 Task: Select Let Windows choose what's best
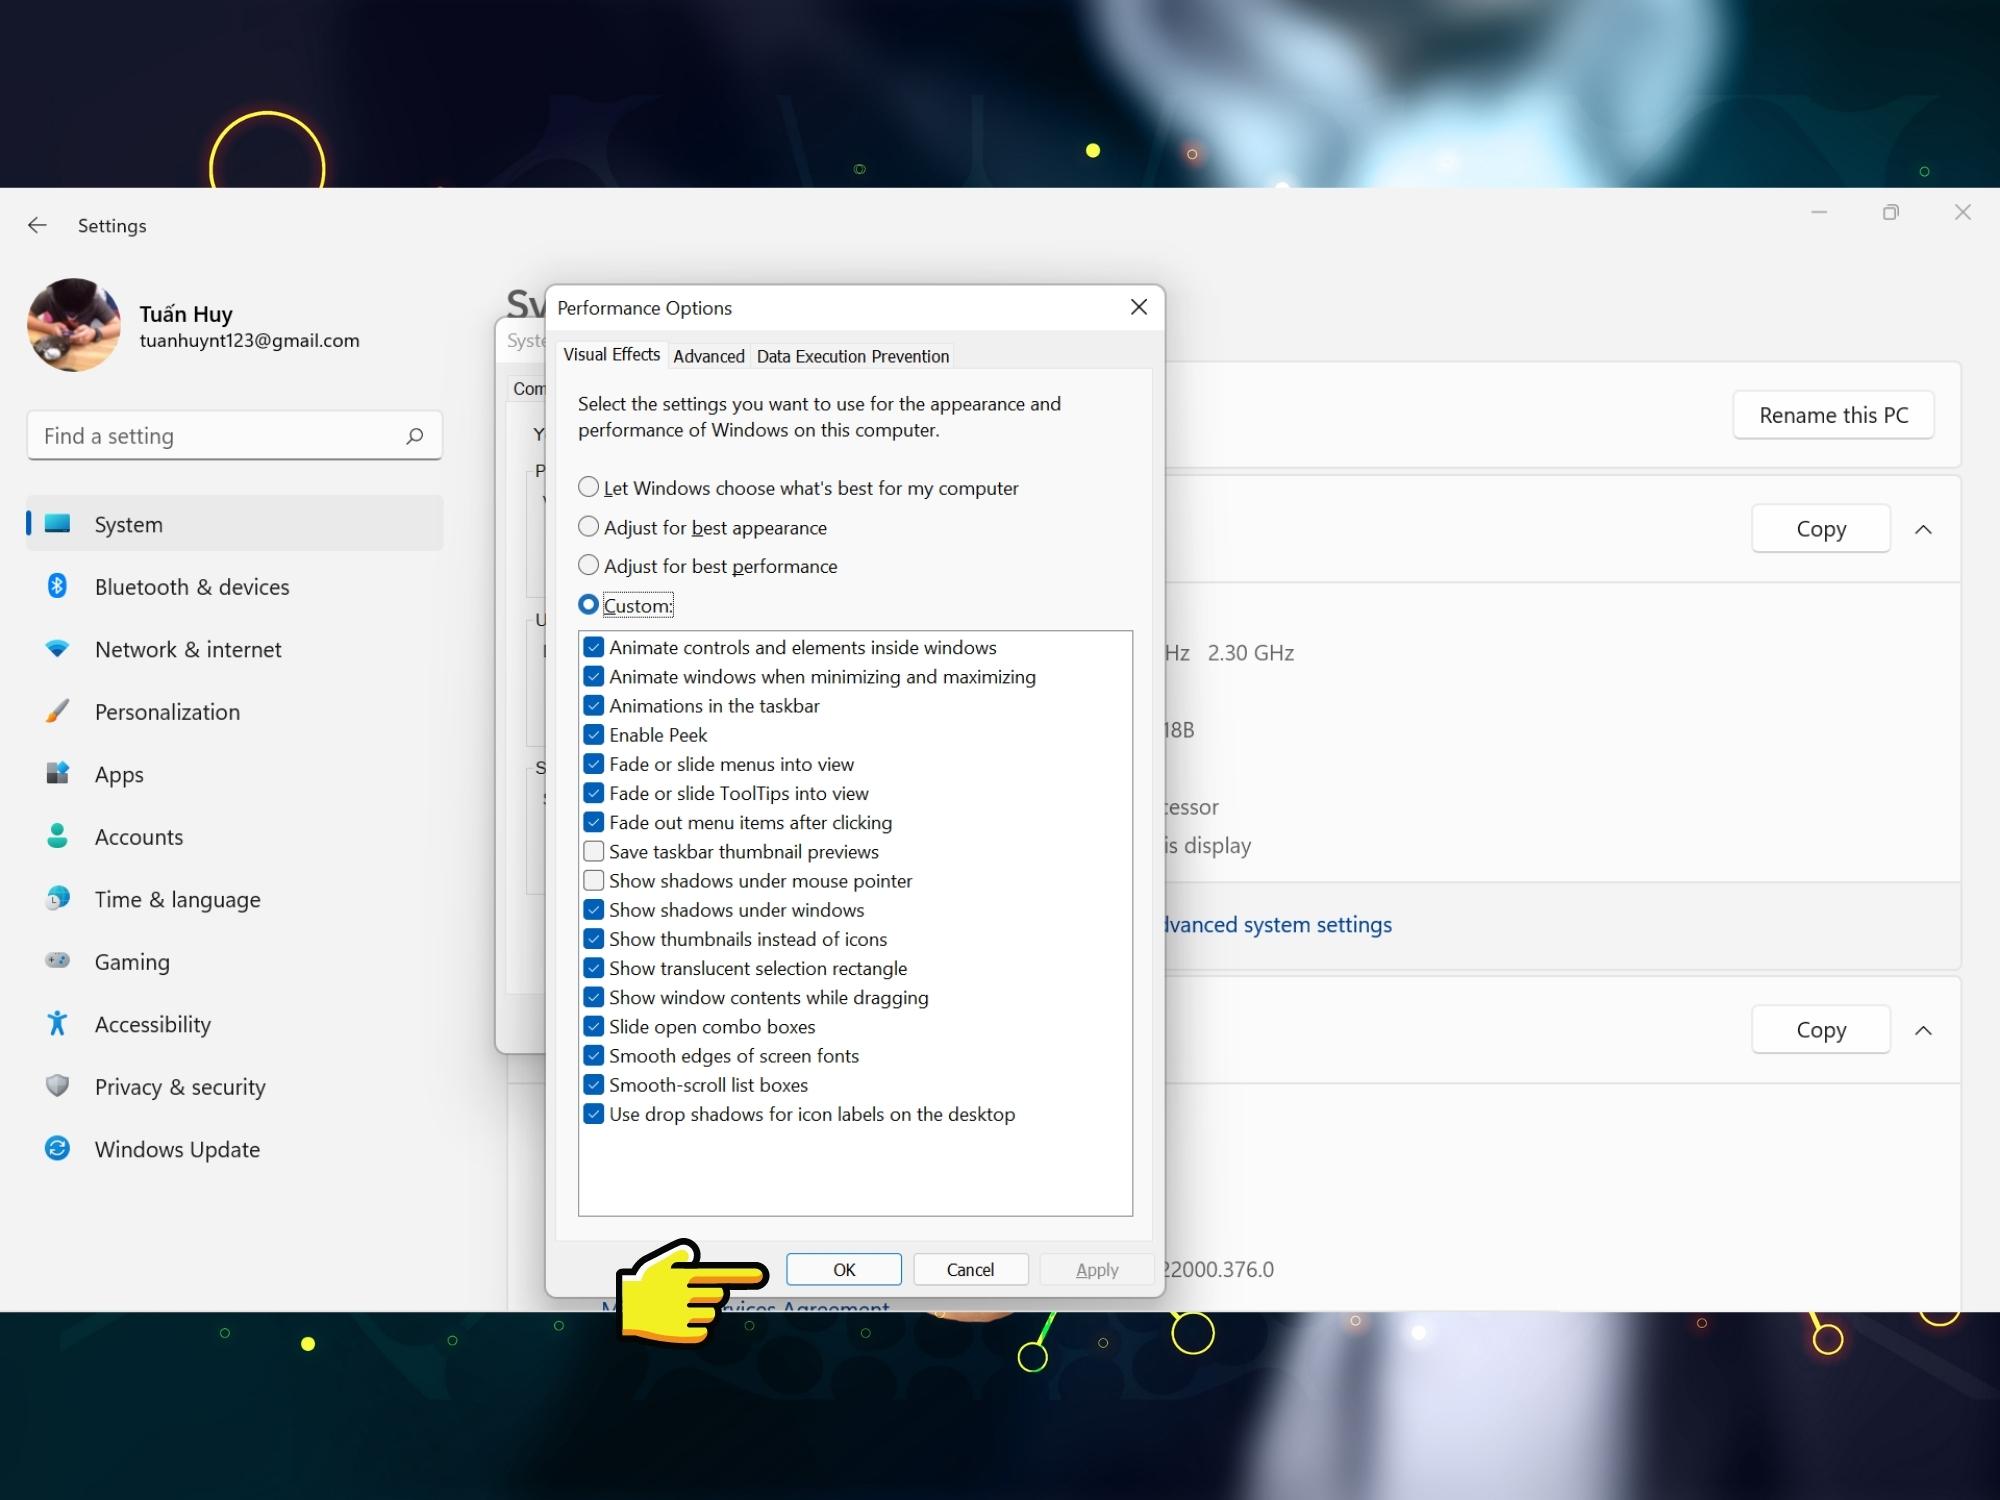tap(589, 487)
